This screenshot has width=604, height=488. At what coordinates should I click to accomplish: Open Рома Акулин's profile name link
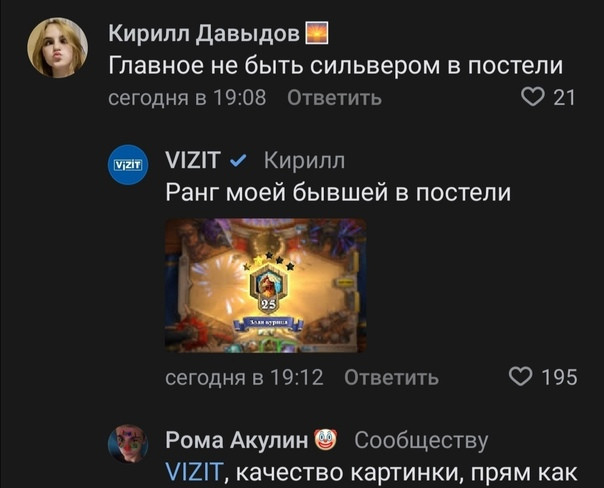237,440
